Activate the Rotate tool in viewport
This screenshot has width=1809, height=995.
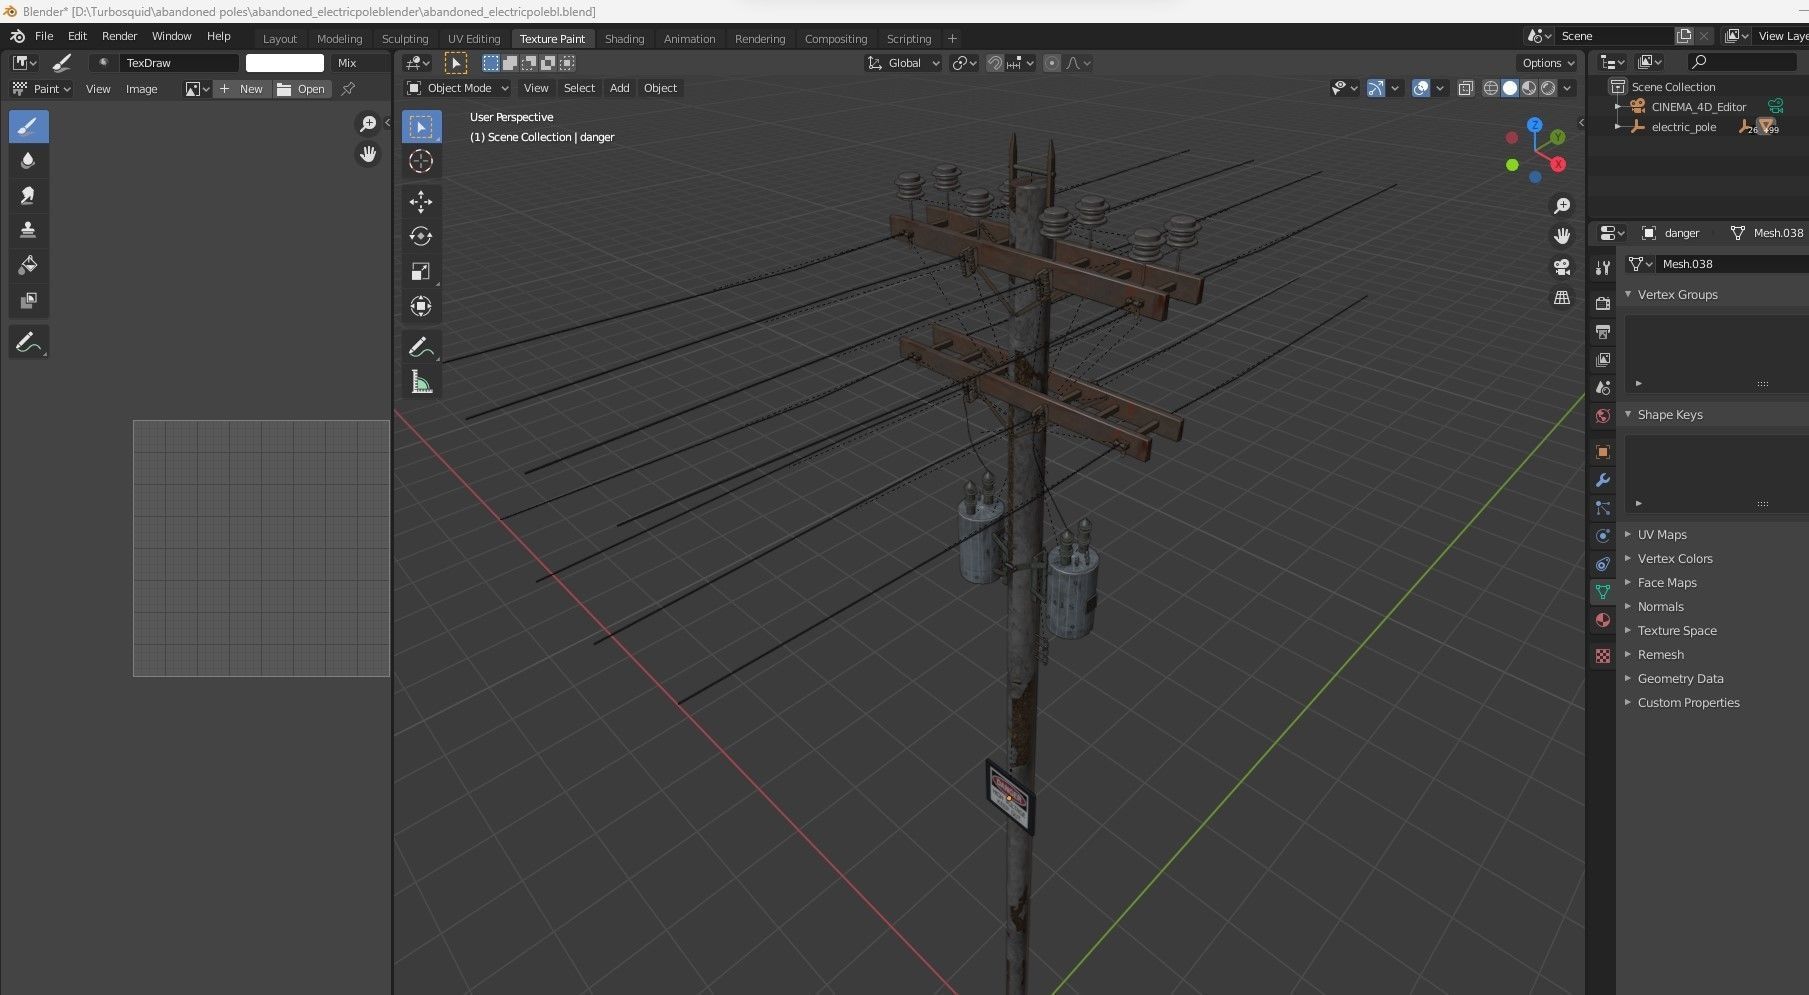pos(421,236)
